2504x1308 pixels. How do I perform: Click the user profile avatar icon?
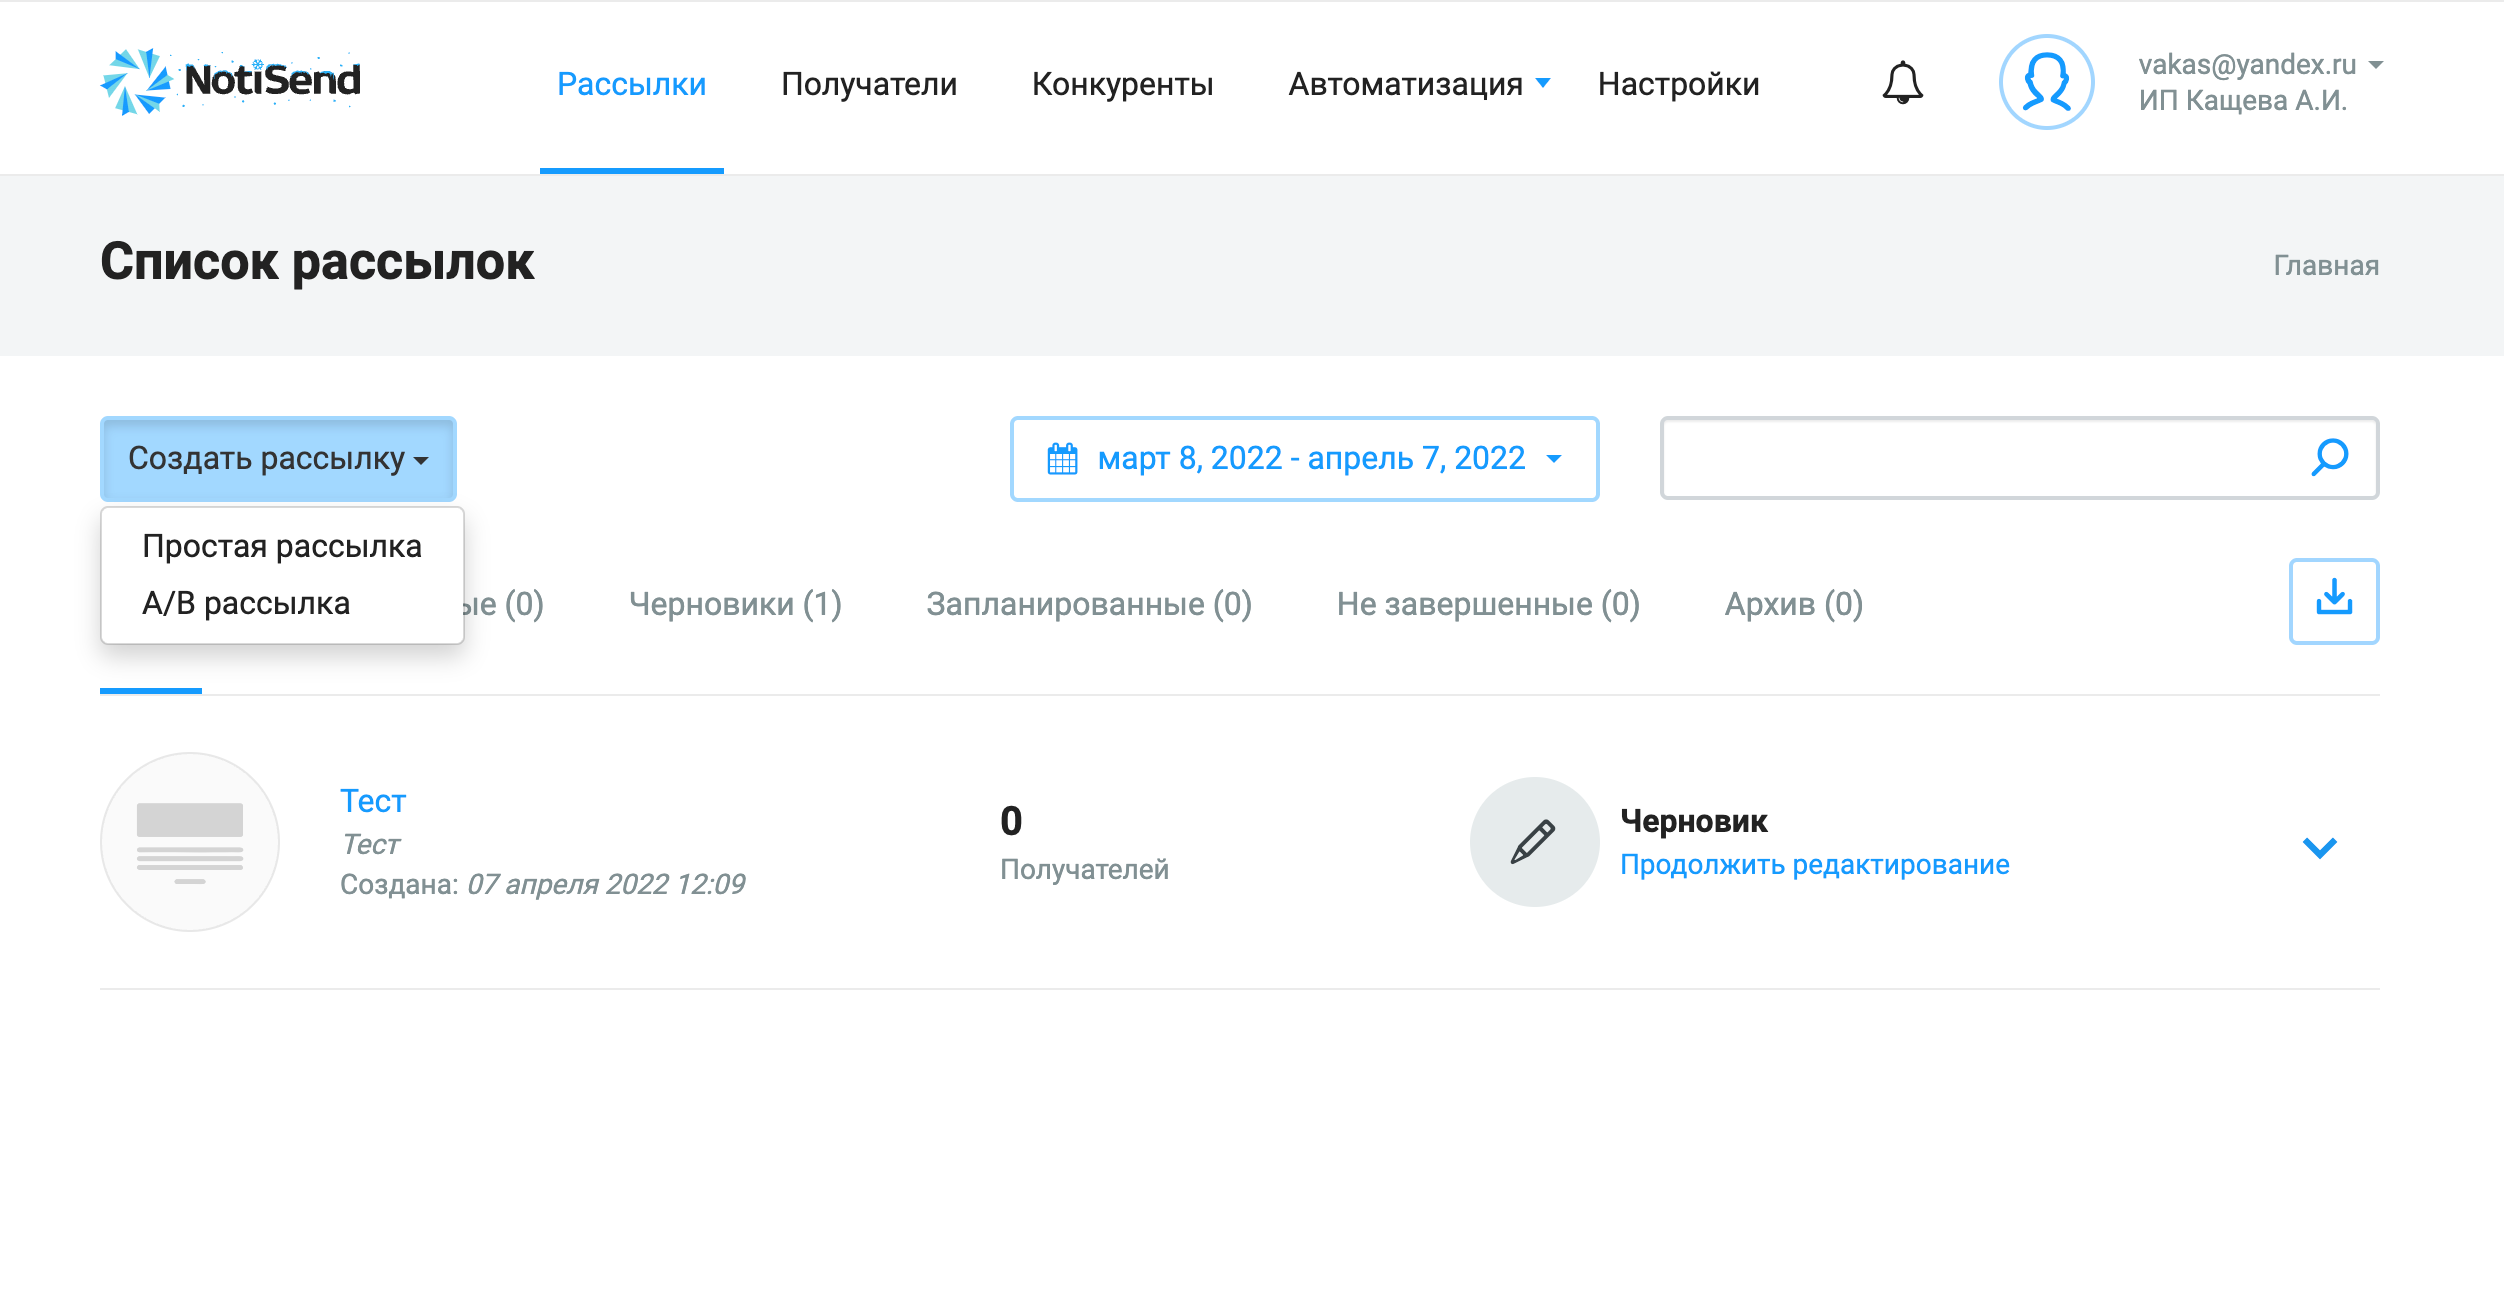pos(2046,83)
